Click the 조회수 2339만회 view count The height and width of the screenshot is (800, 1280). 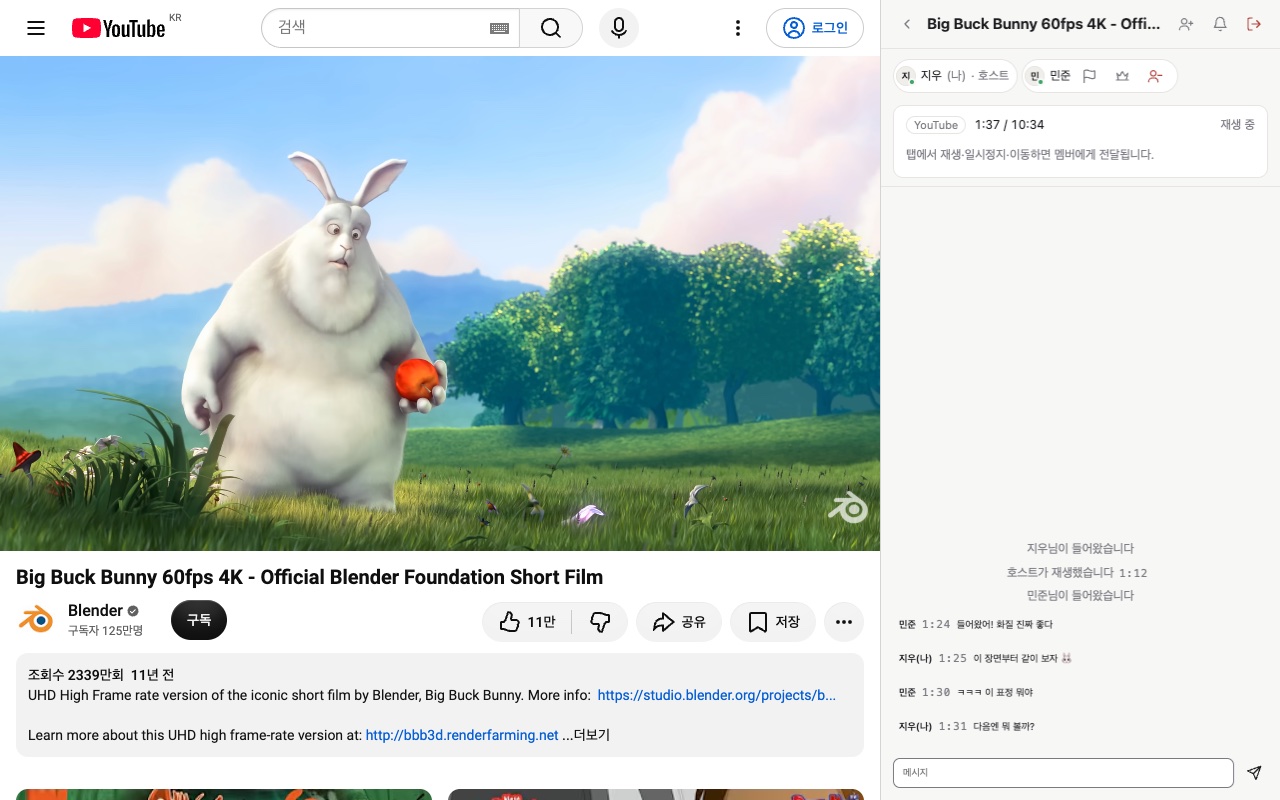pyautogui.click(x=76, y=675)
